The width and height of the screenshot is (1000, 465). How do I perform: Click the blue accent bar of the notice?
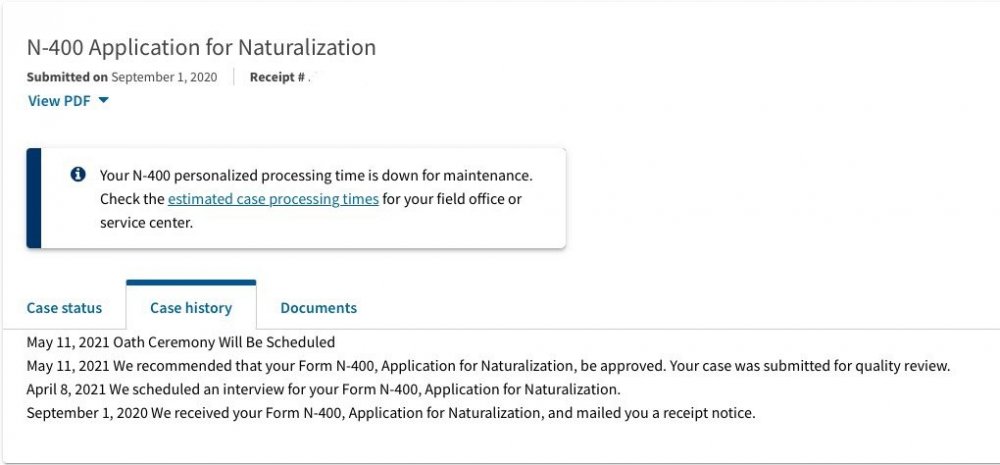click(x=34, y=198)
